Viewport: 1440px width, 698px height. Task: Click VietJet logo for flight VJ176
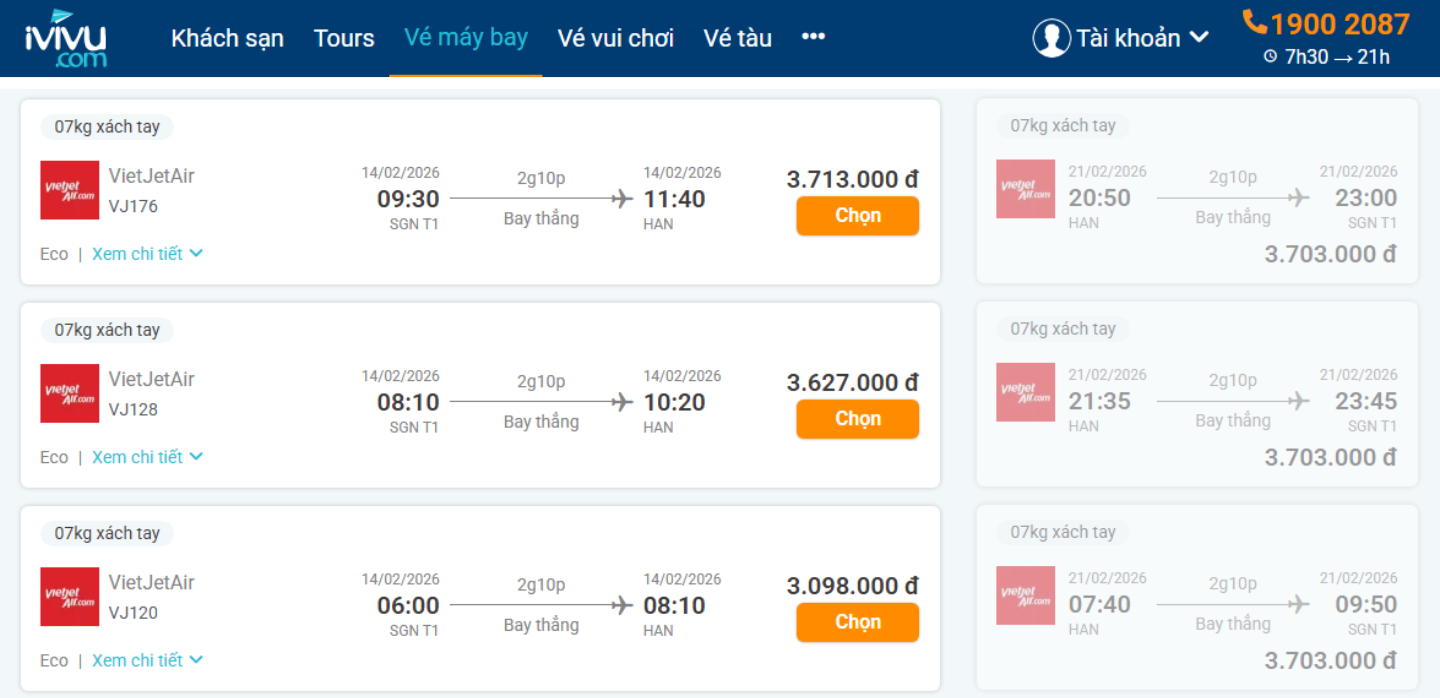click(69, 190)
